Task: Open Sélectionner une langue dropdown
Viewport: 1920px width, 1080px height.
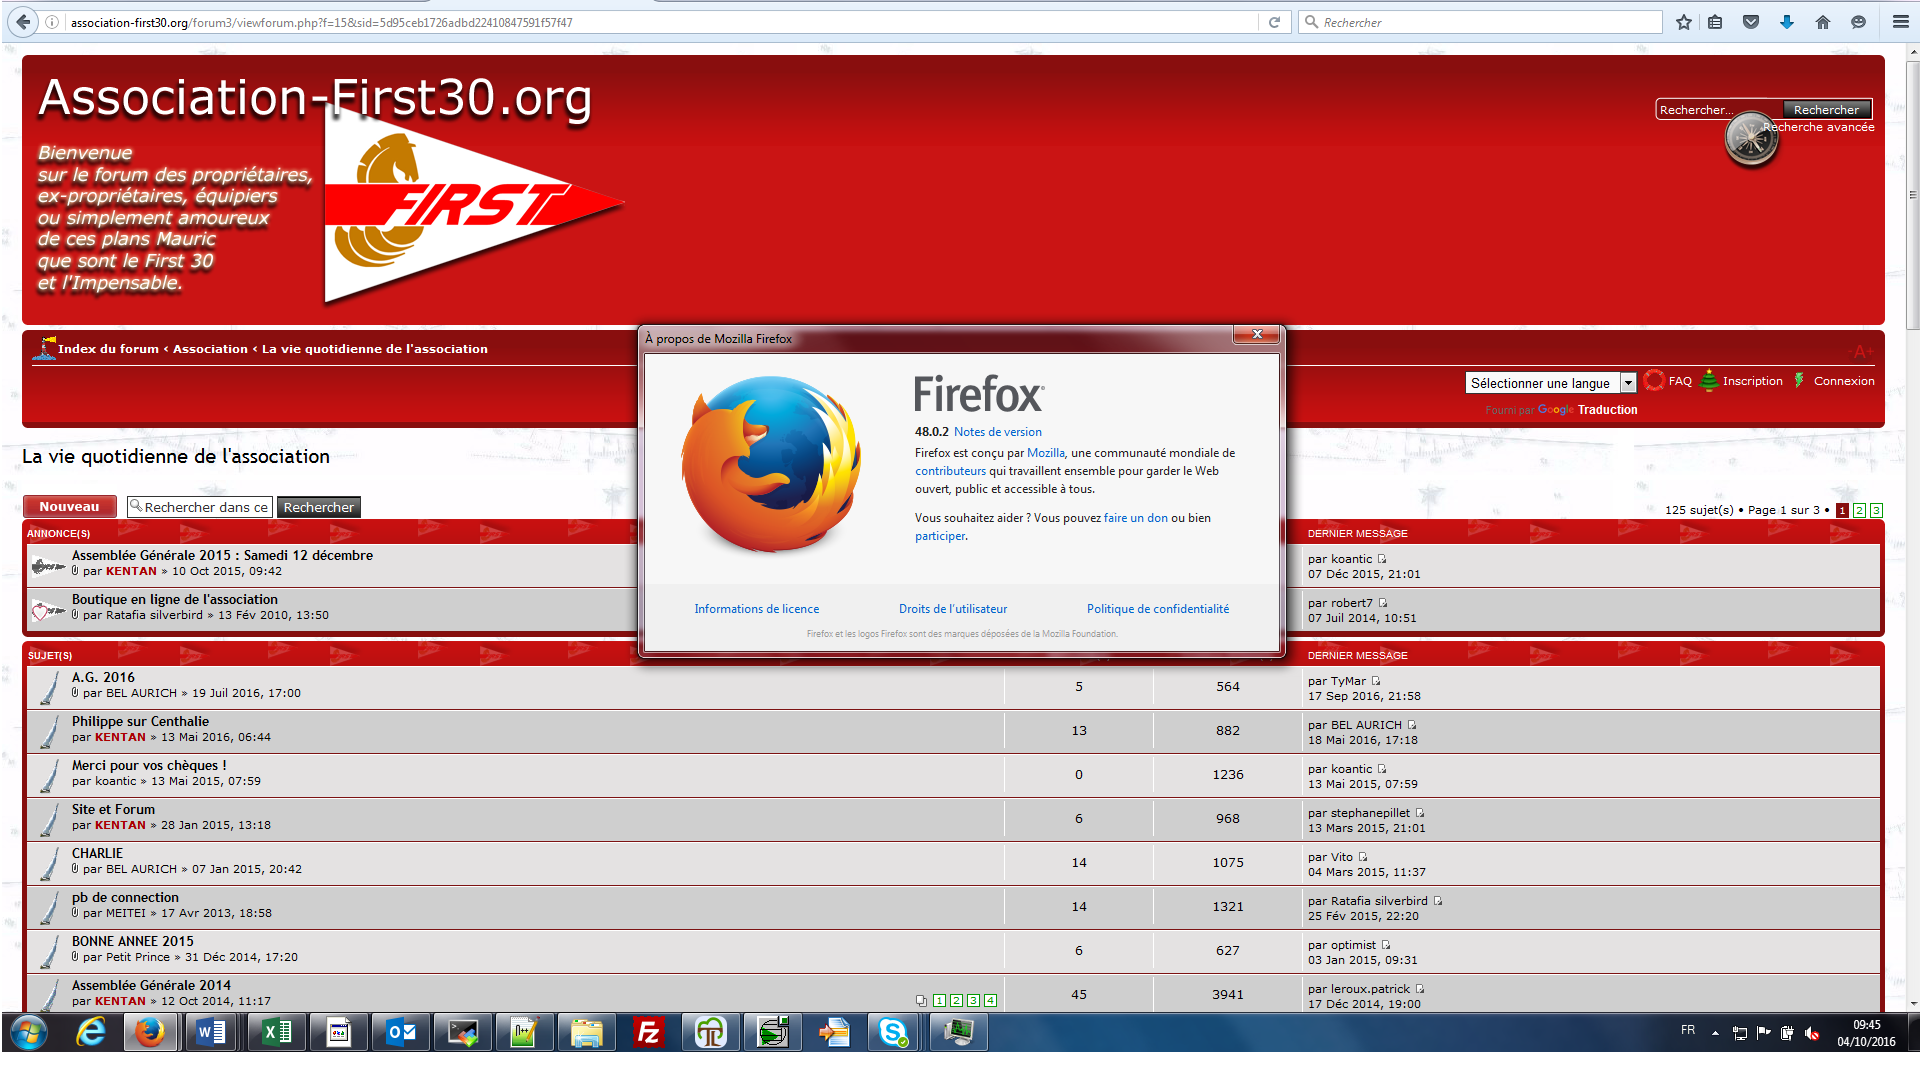Action: (1550, 383)
